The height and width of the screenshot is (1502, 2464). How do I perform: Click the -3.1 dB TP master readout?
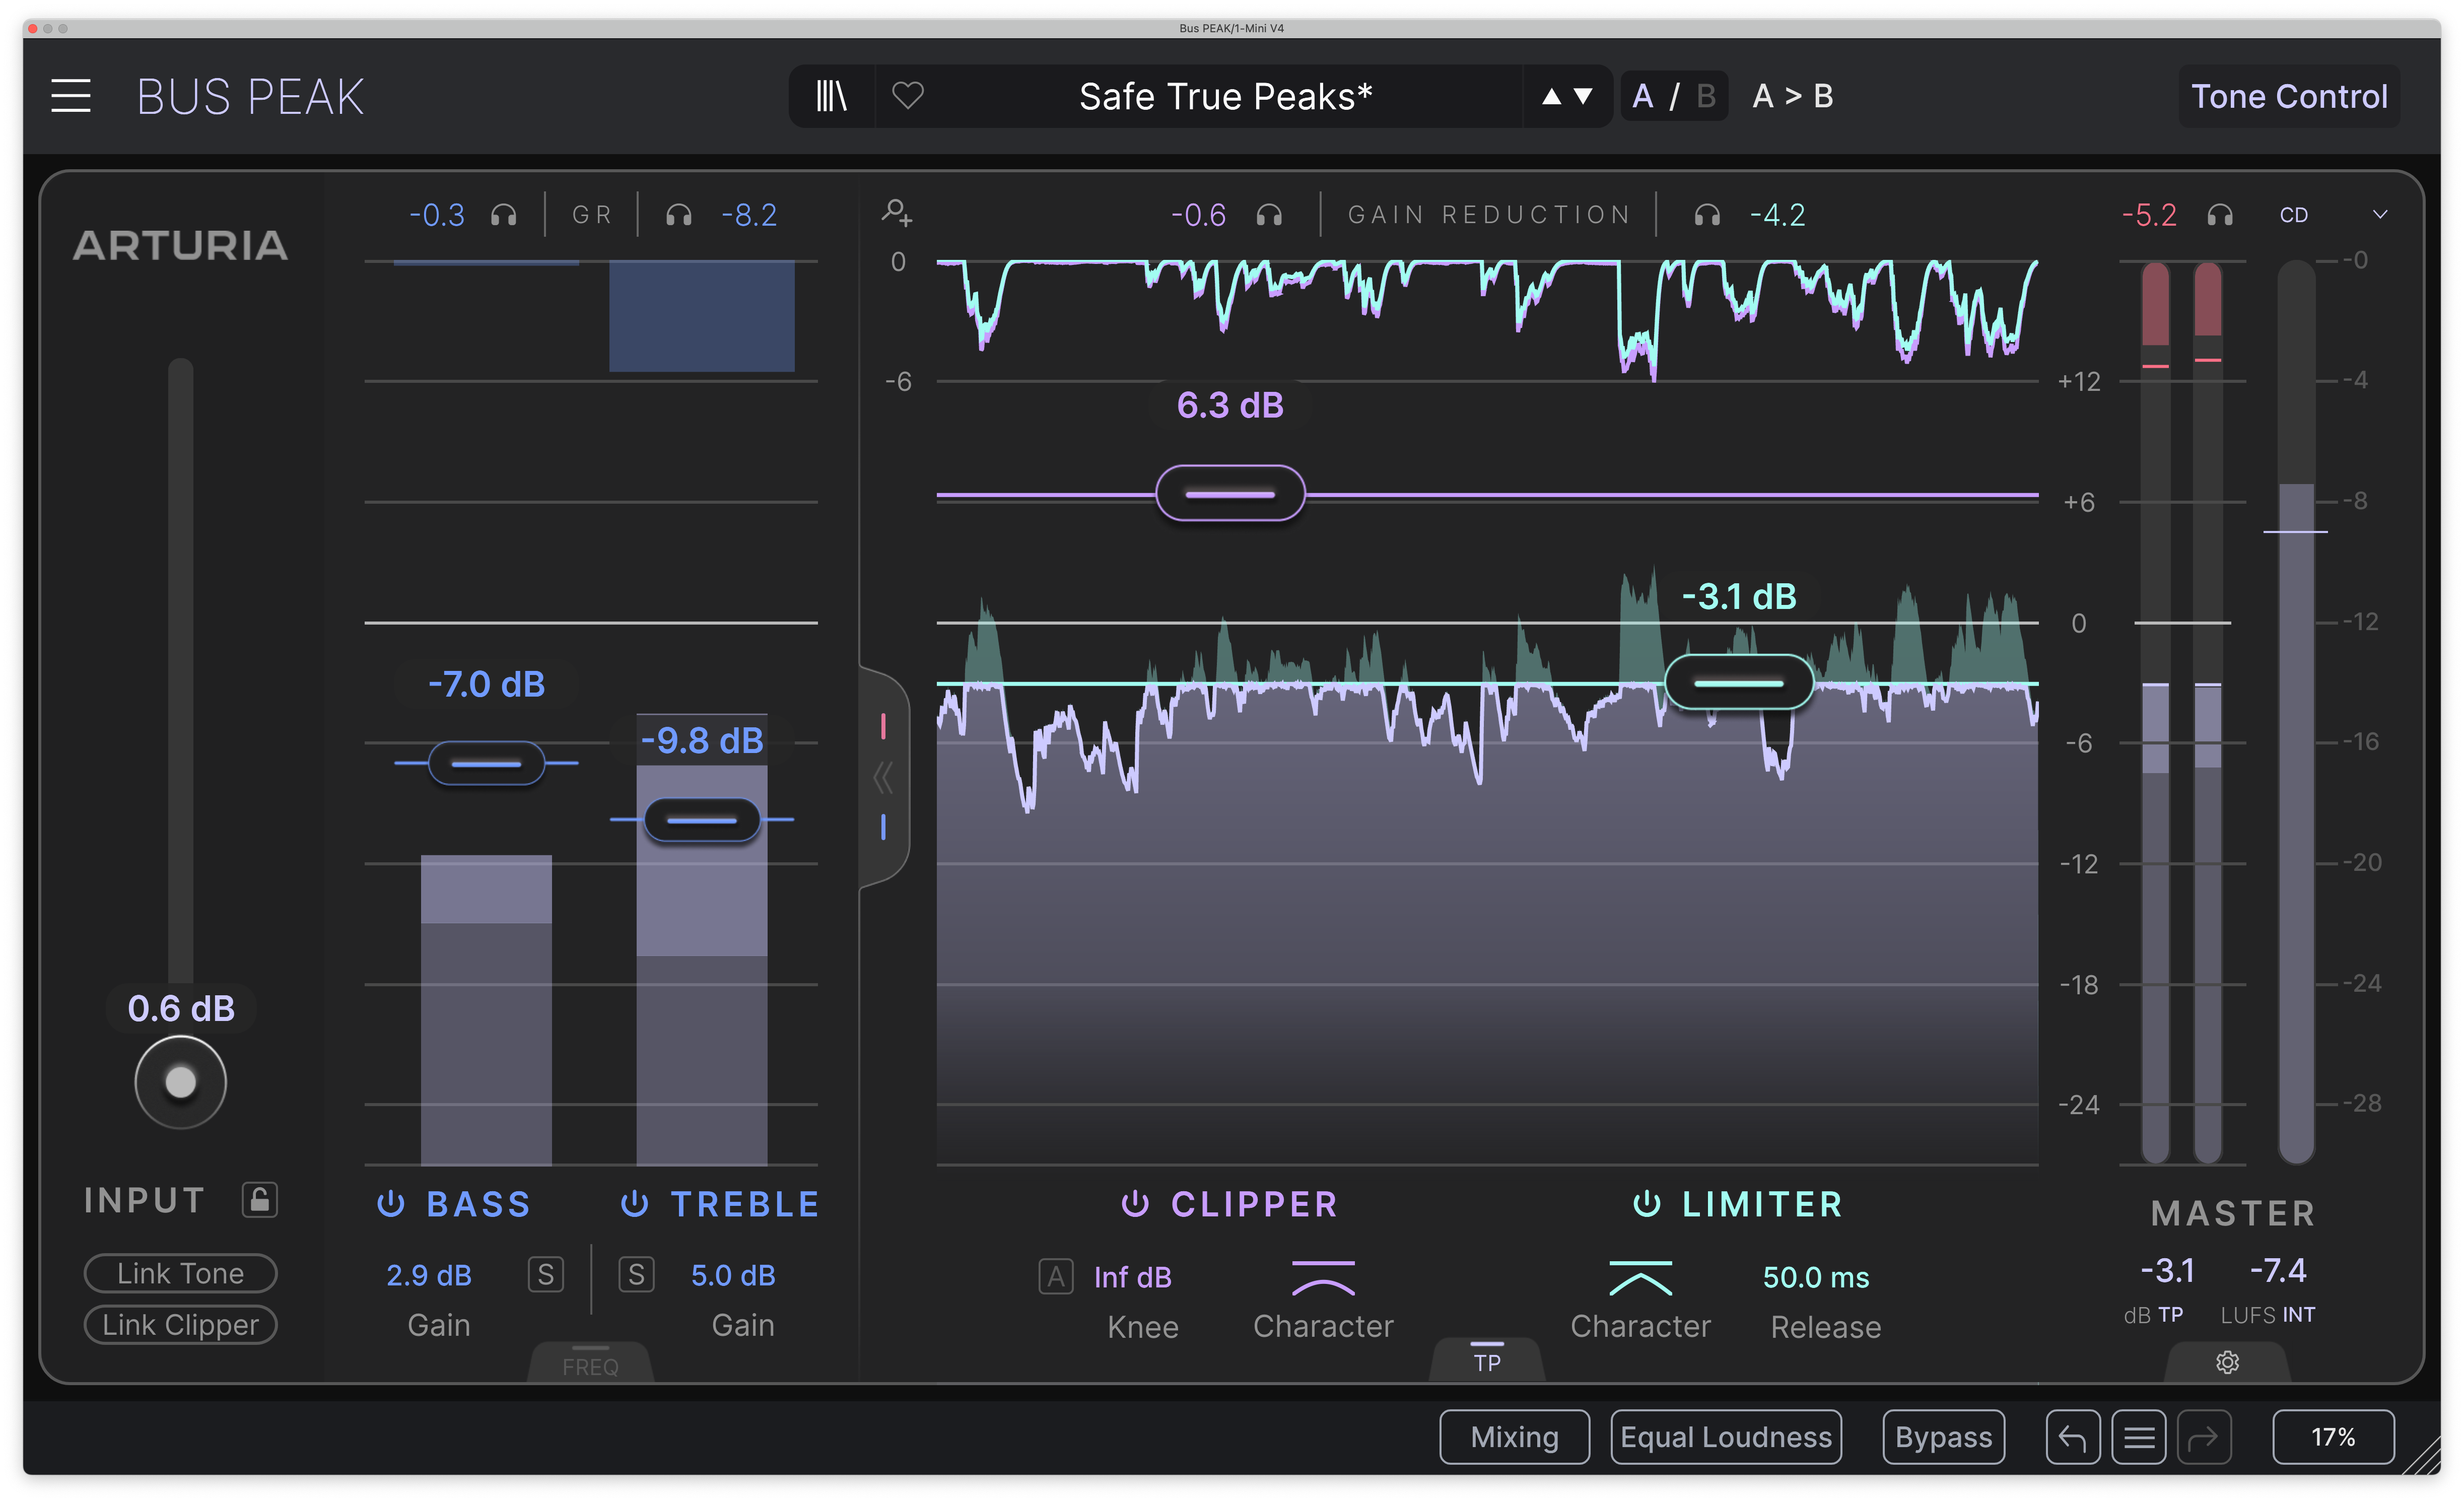(2167, 1270)
